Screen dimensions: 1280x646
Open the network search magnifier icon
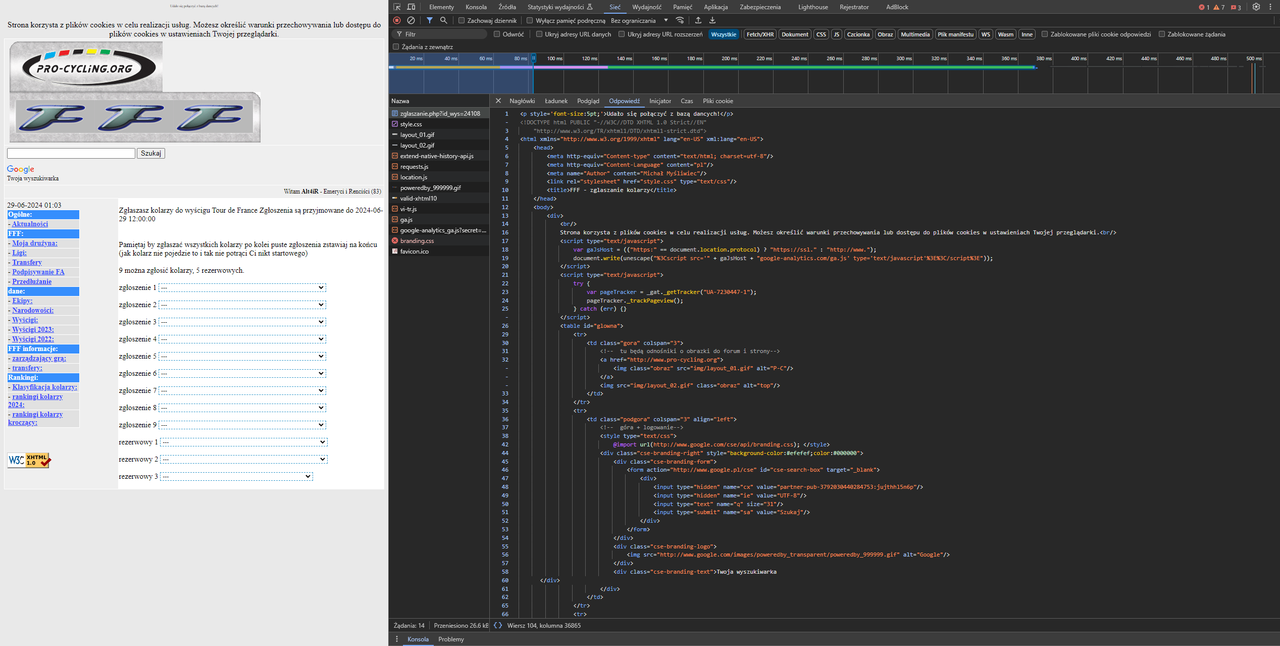point(443,20)
